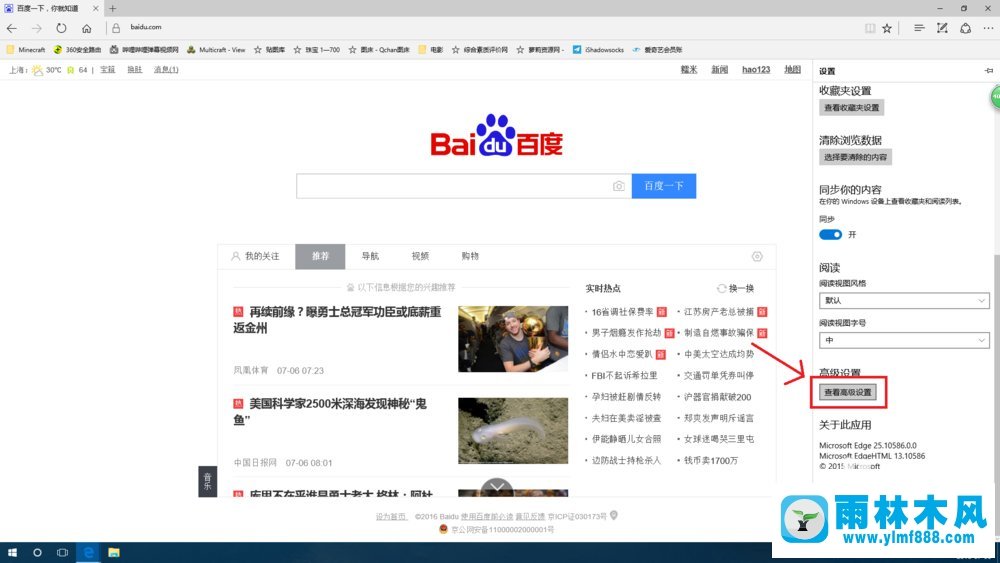Open hot topic 钱币卖1700万

coord(710,460)
